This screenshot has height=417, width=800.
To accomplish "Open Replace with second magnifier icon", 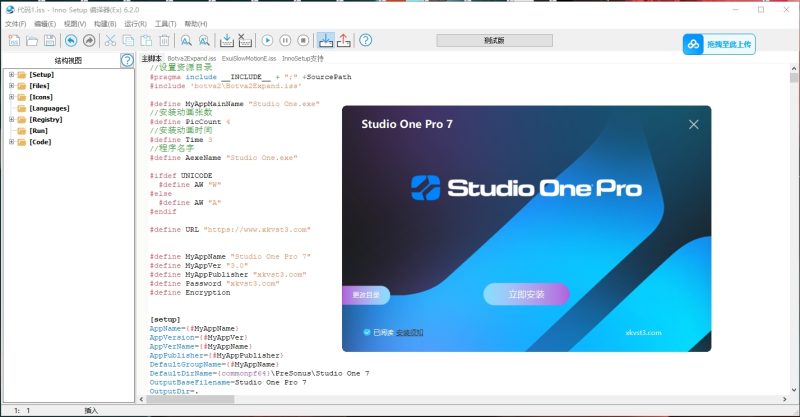I will (x=204, y=40).
